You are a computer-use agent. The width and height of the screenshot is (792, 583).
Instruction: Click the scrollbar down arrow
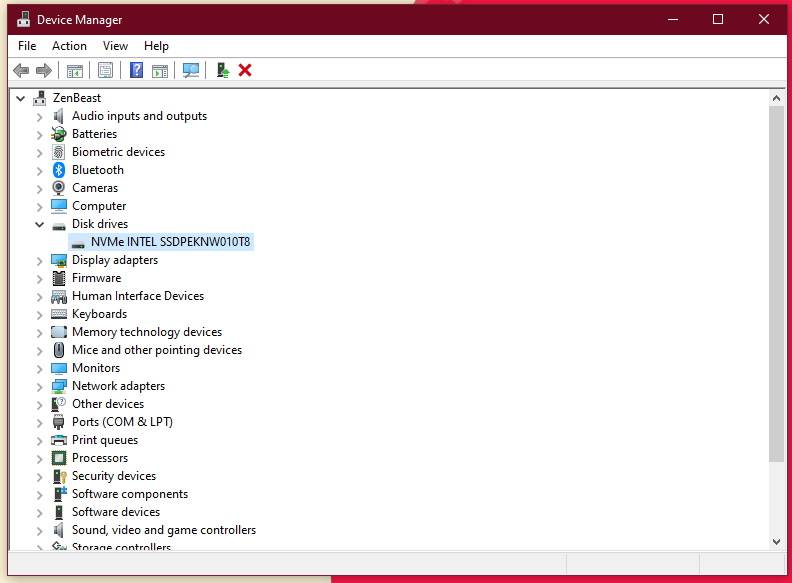pos(776,542)
